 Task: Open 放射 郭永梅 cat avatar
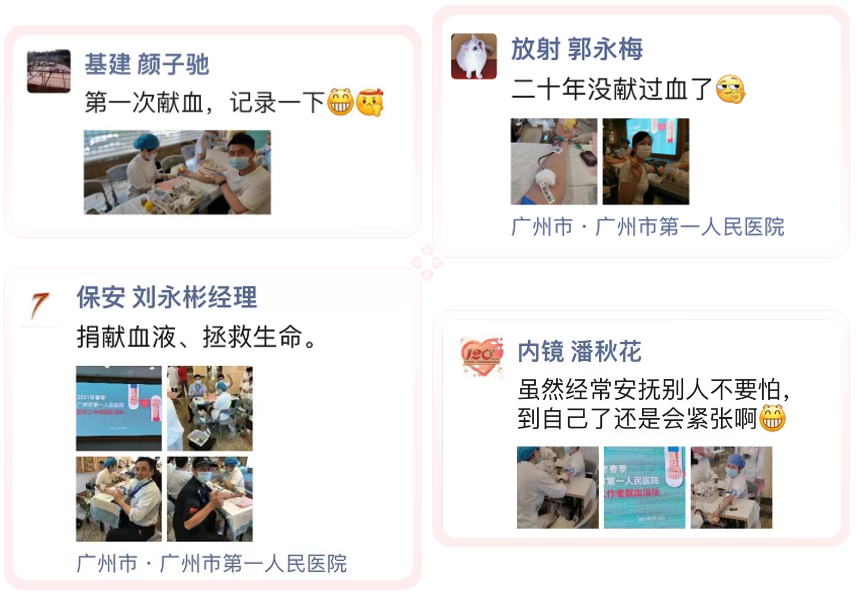tap(474, 56)
